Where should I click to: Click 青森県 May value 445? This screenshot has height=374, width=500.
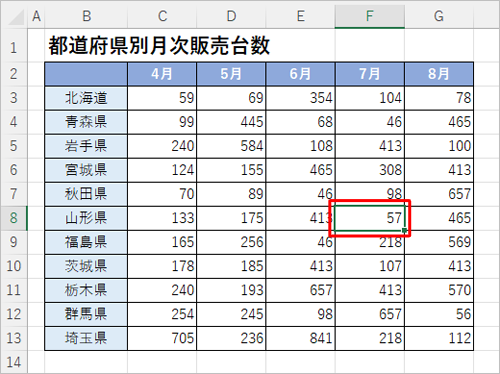(231, 122)
